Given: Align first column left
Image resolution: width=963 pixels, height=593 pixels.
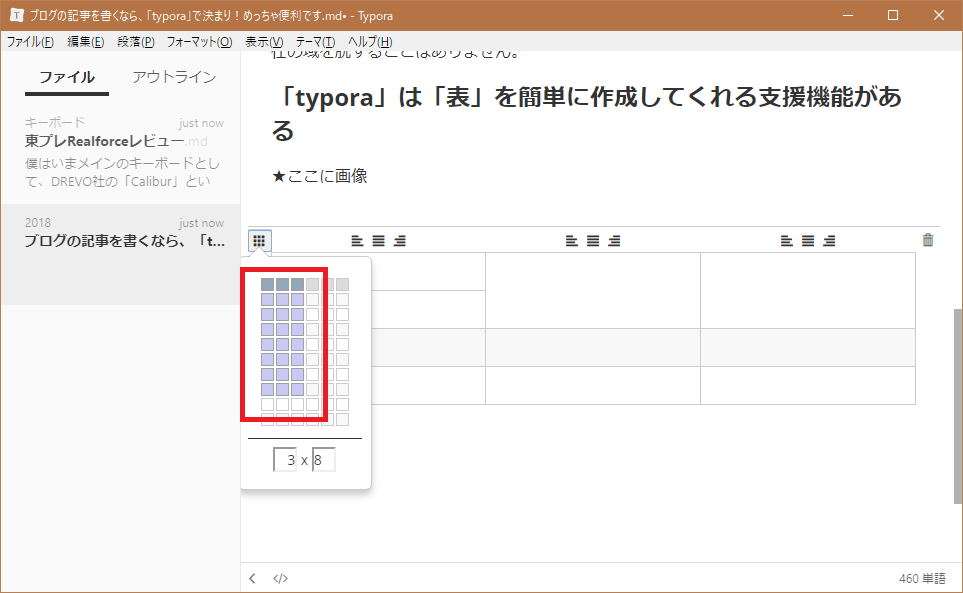Looking at the screenshot, I should [x=357, y=241].
